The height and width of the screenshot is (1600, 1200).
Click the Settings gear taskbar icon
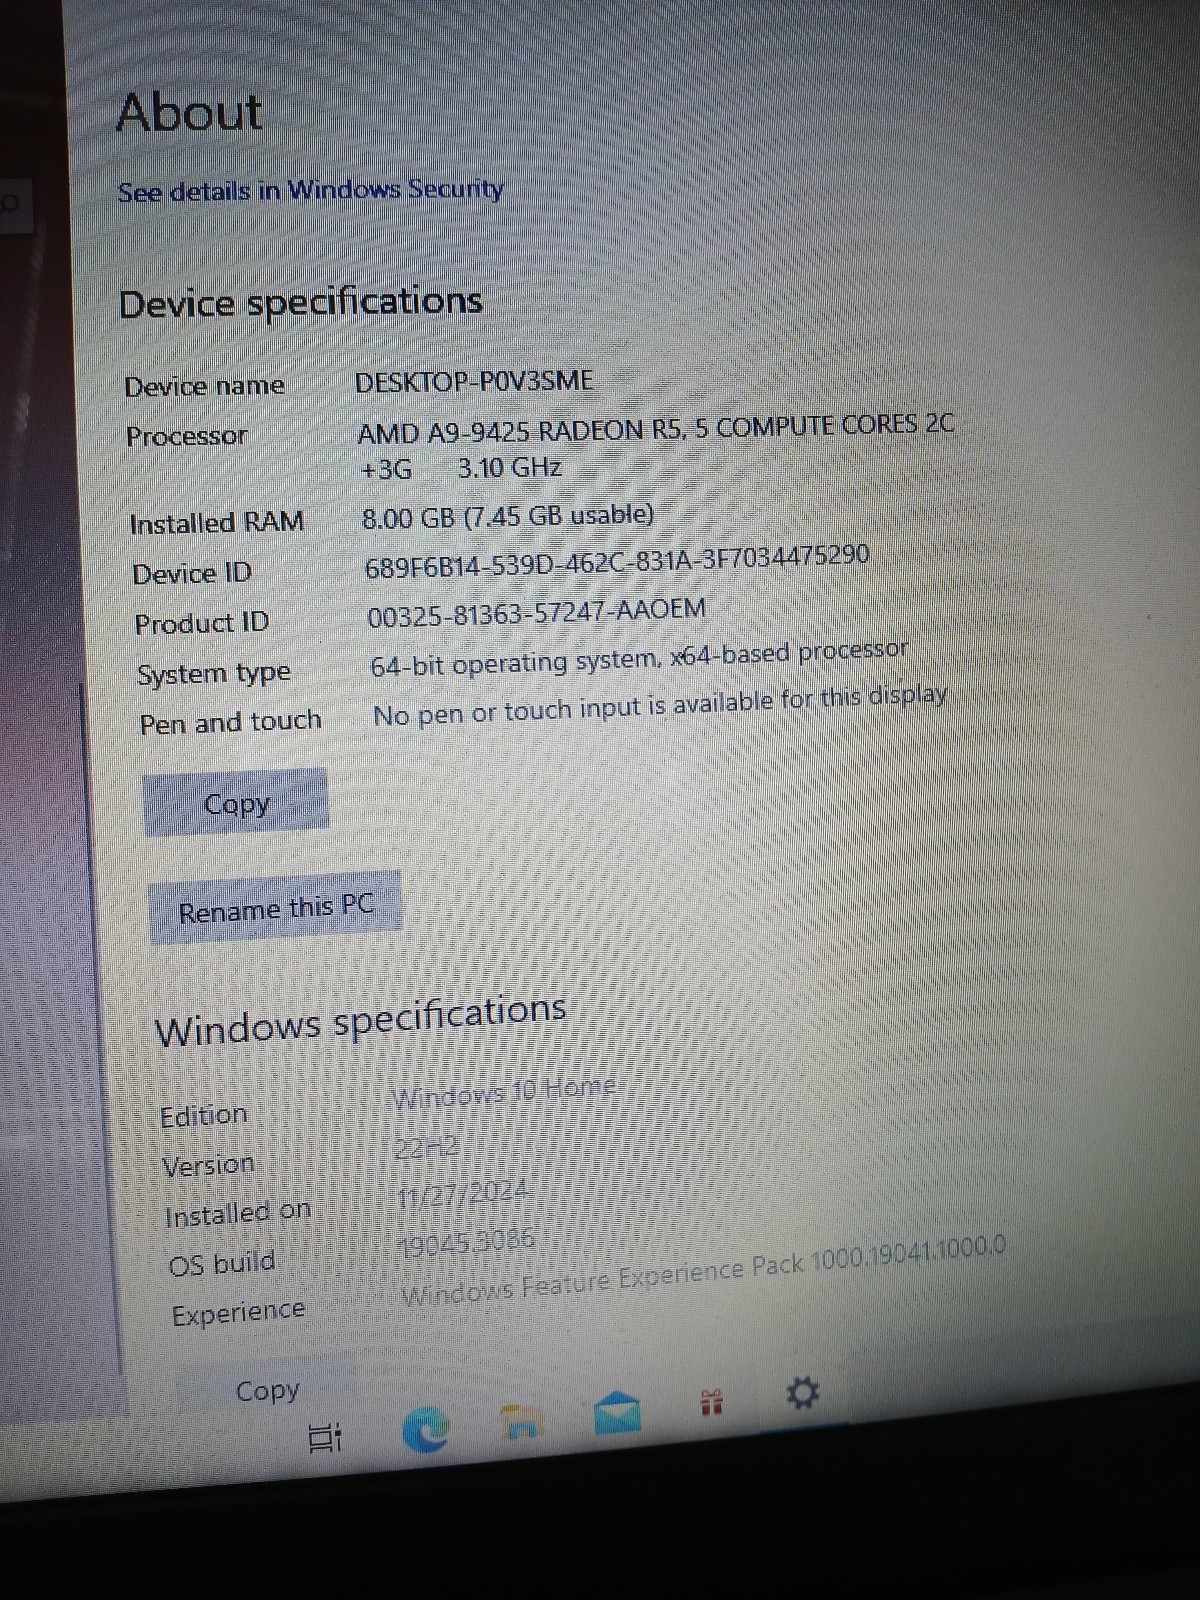coord(802,1393)
